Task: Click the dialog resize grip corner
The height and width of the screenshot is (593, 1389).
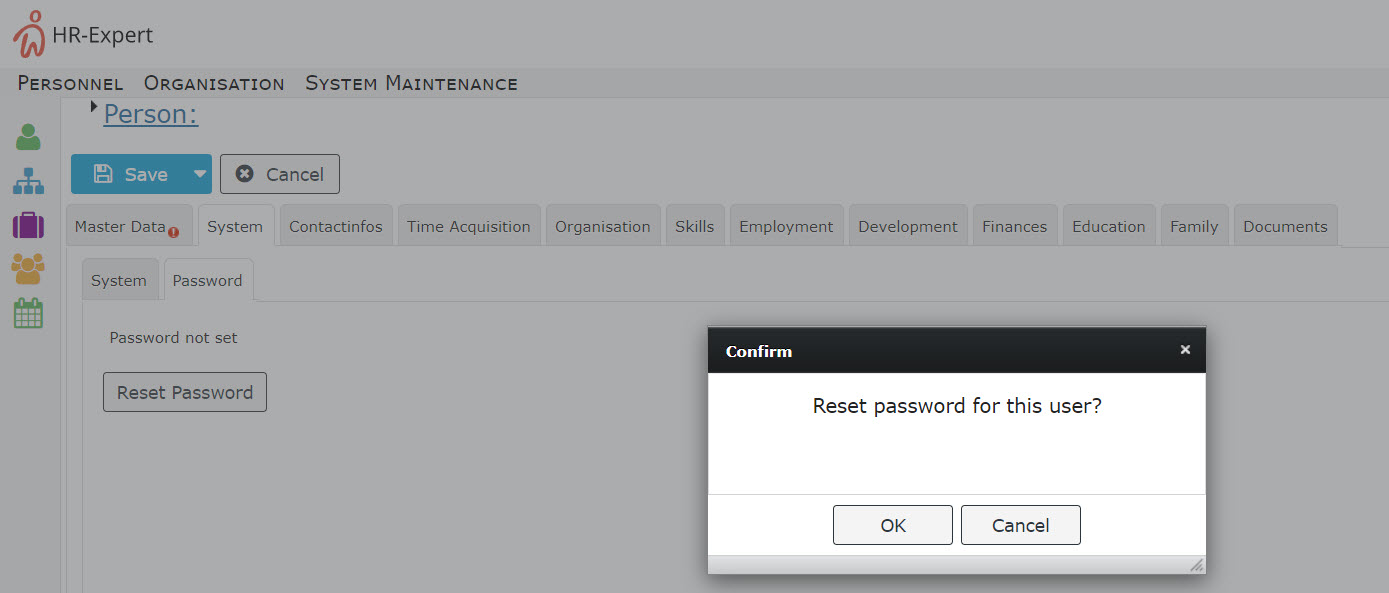Action: [x=1196, y=565]
